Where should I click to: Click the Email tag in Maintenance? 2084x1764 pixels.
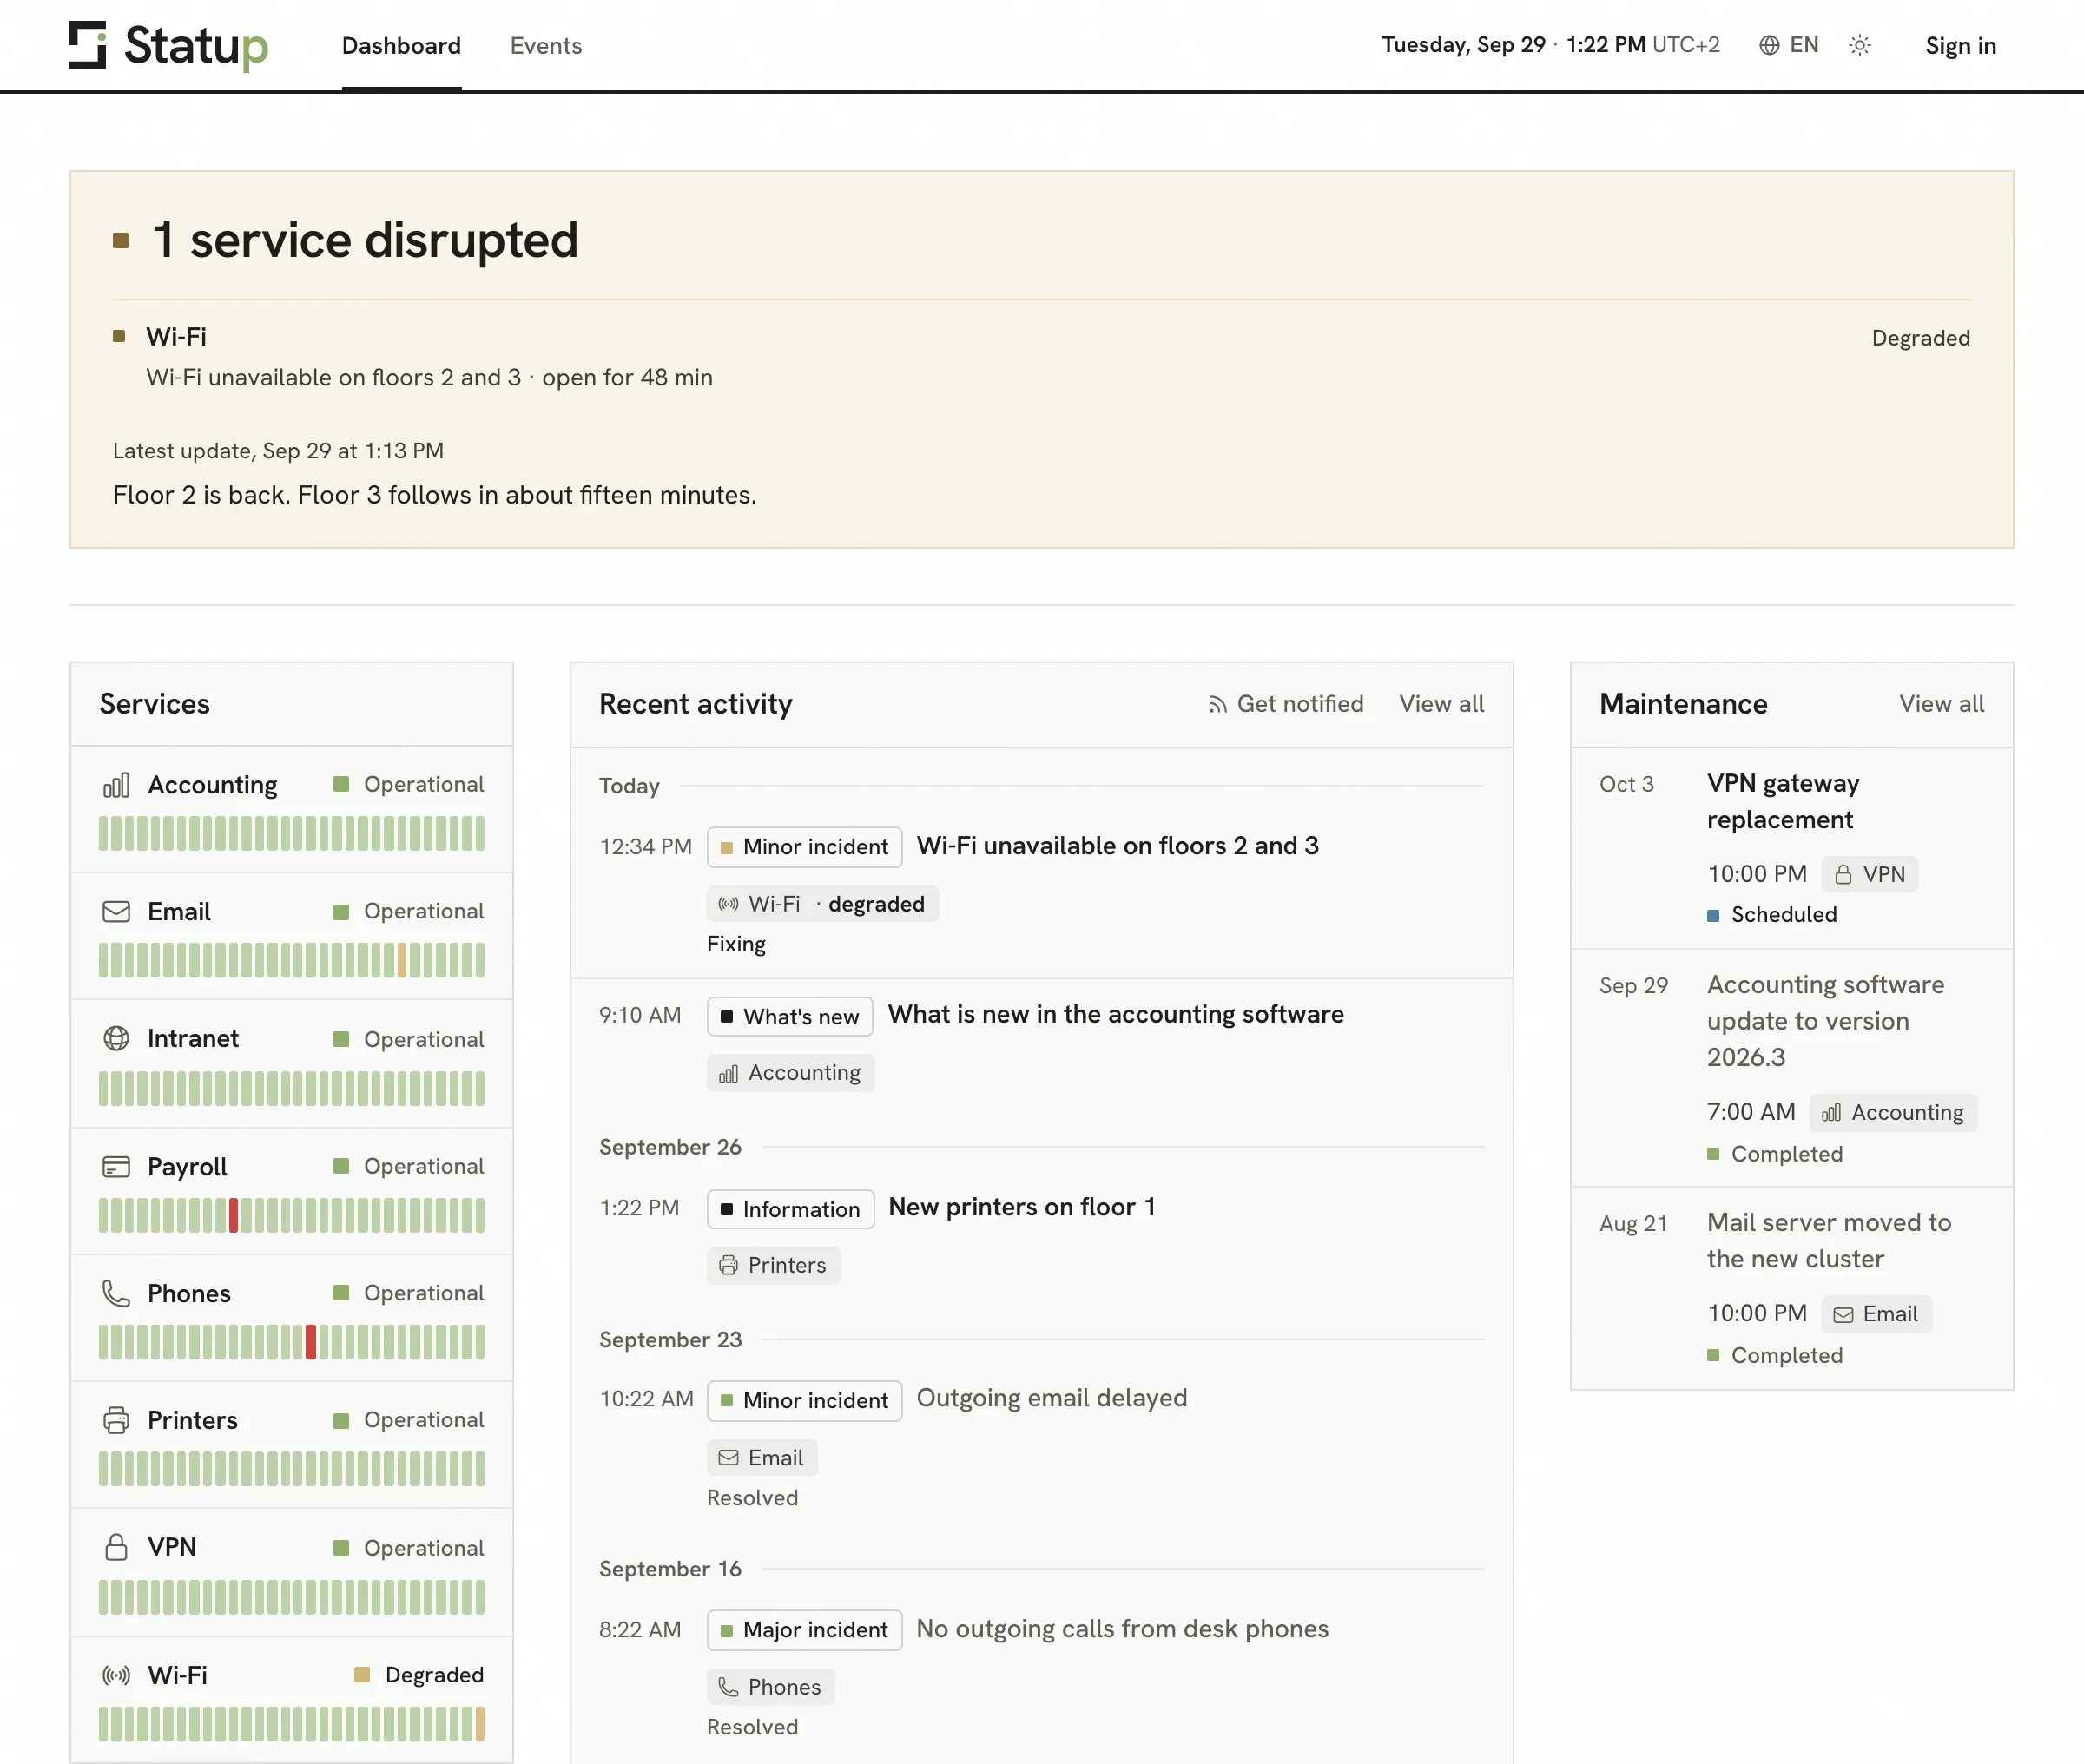tap(1876, 1314)
